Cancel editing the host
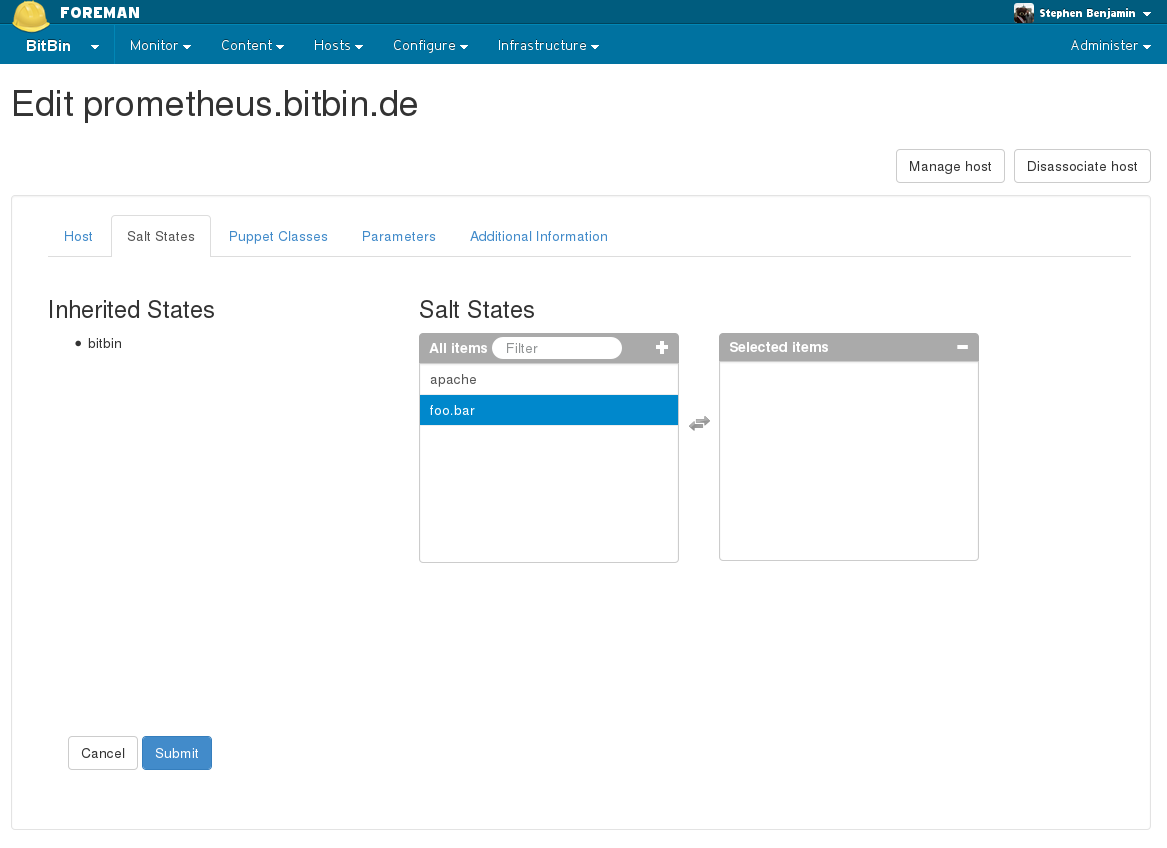1167x848 pixels. pyautogui.click(x=103, y=753)
